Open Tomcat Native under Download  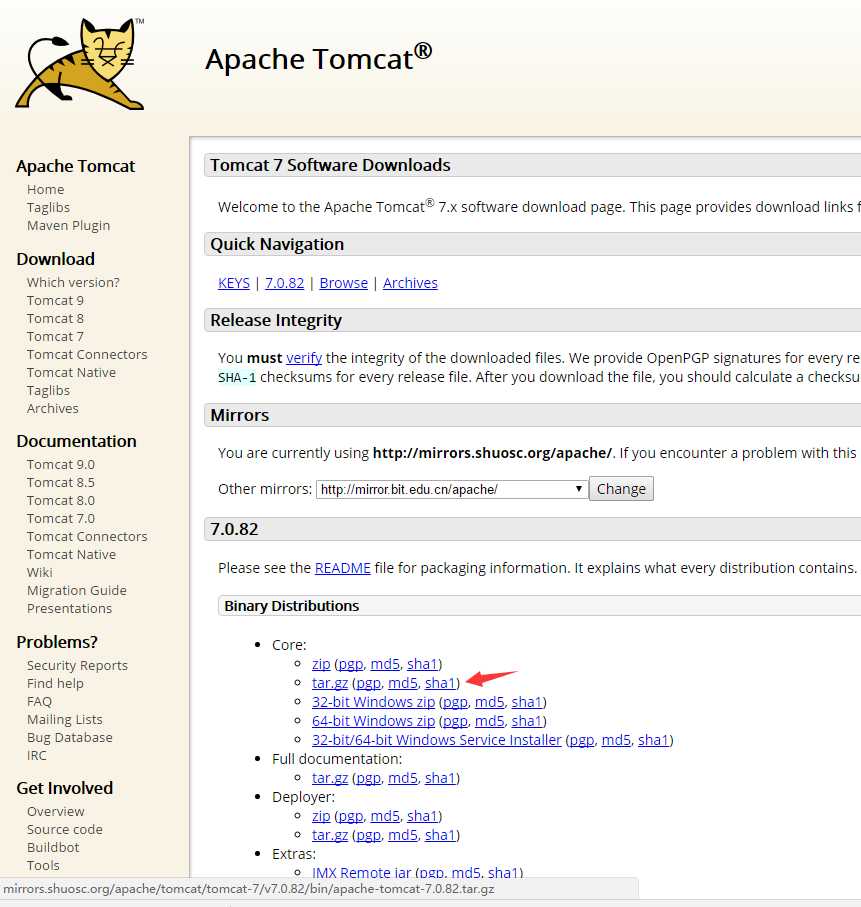pos(71,373)
